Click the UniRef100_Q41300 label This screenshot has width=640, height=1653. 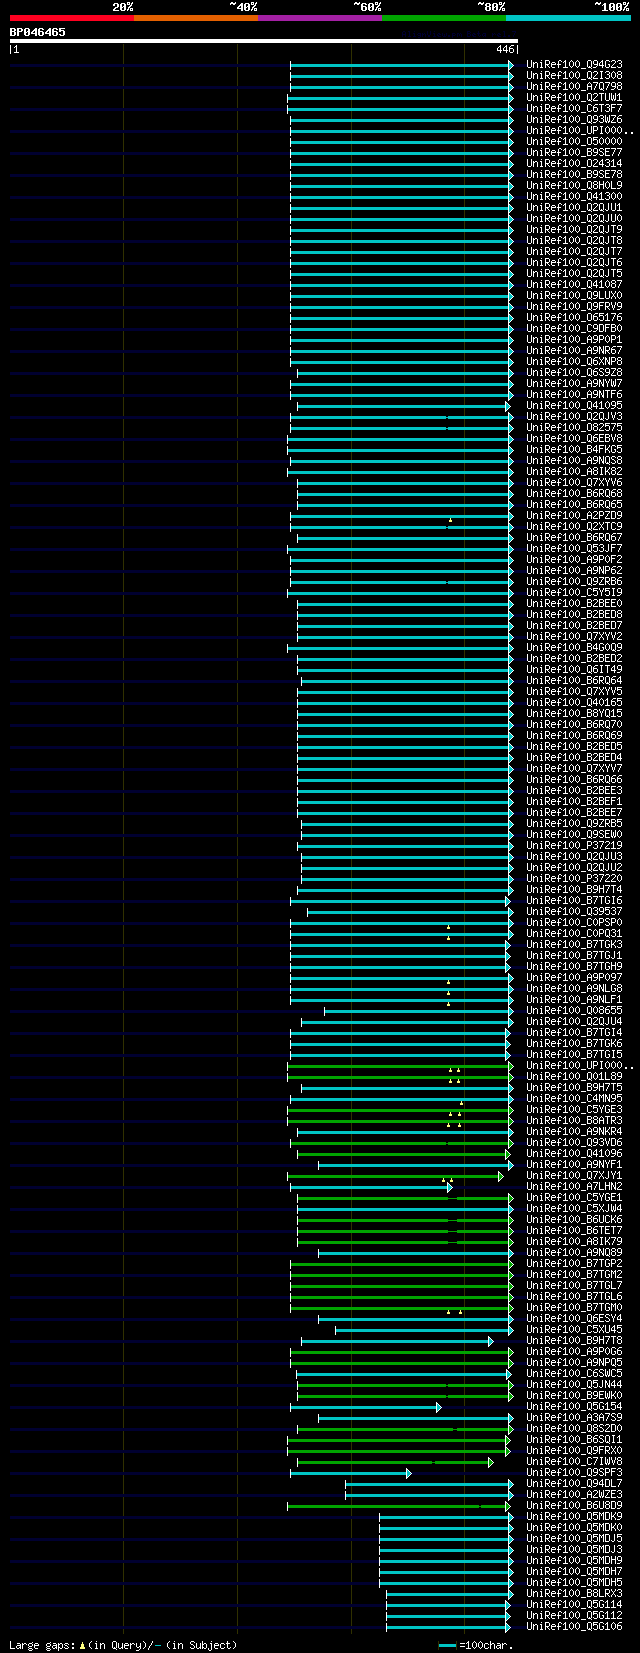(574, 196)
